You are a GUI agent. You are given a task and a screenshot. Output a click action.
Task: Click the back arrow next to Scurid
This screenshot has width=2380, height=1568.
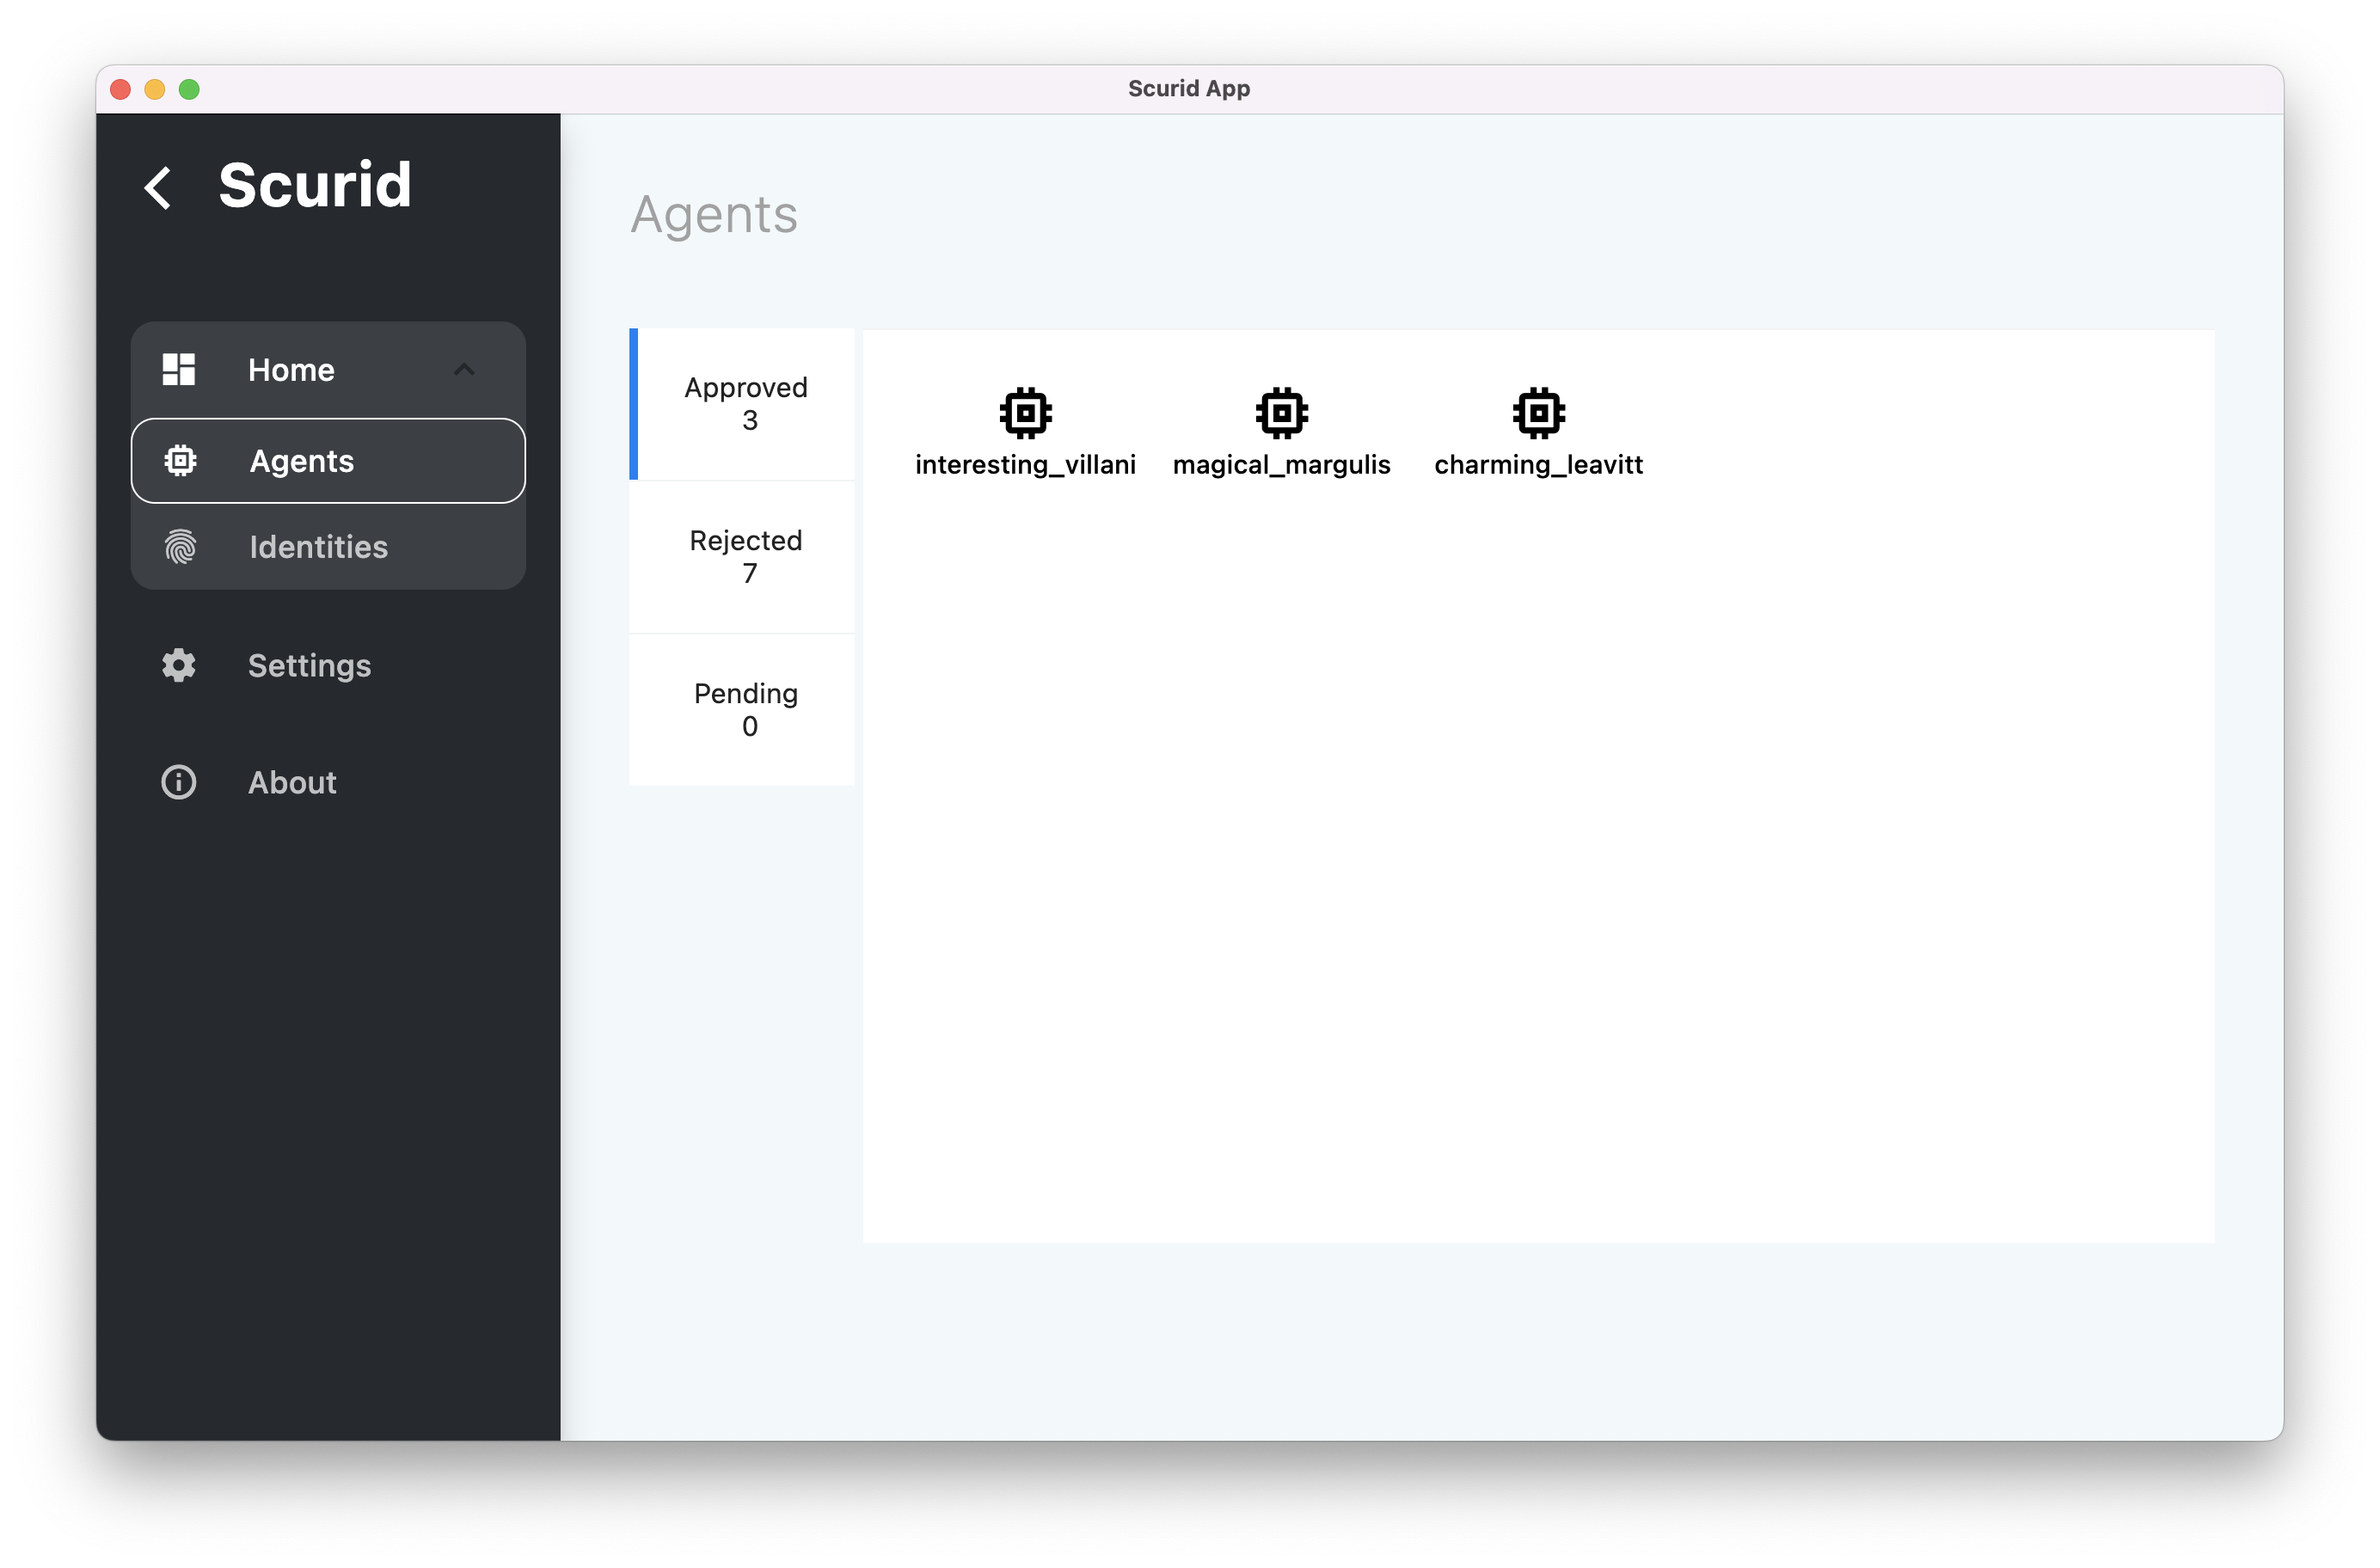(x=158, y=187)
